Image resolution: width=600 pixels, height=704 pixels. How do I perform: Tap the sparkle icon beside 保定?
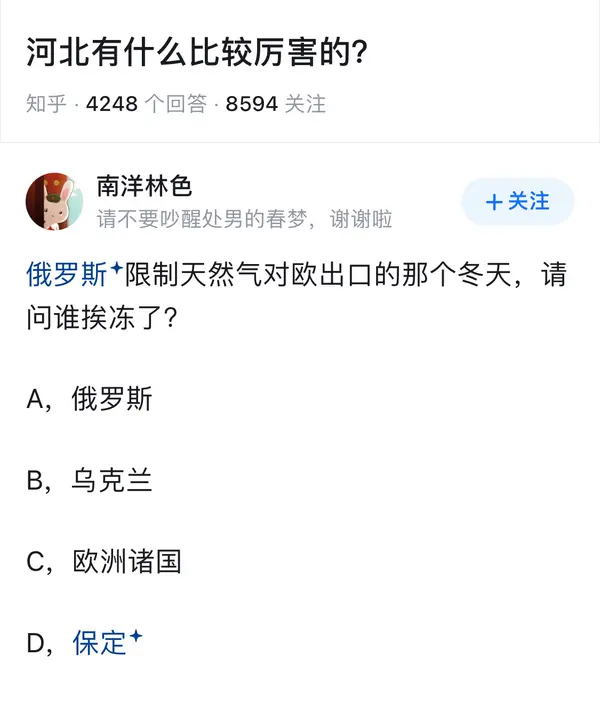coord(136,636)
